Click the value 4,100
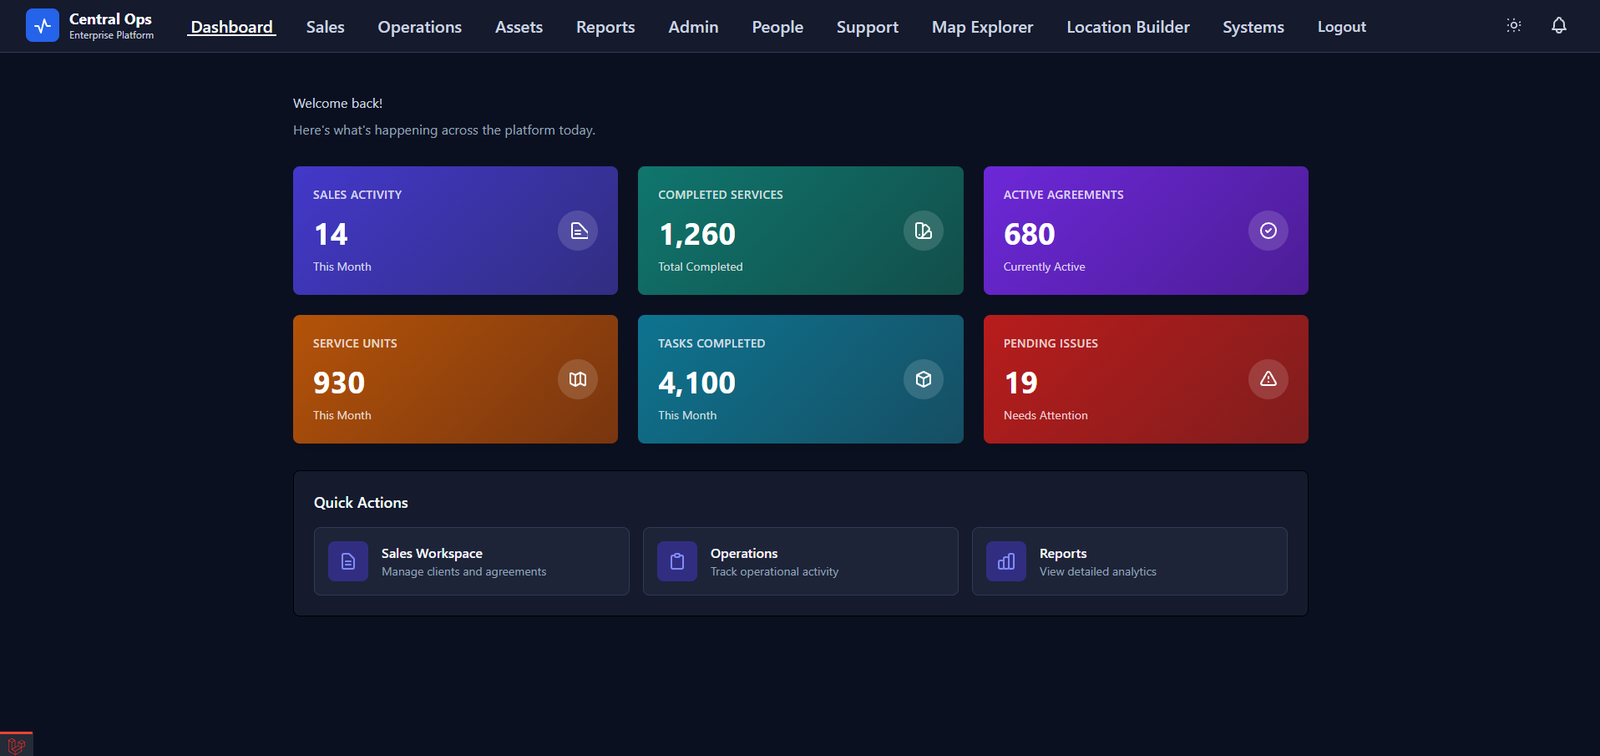The width and height of the screenshot is (1600, 756). [x=697, y=382]
